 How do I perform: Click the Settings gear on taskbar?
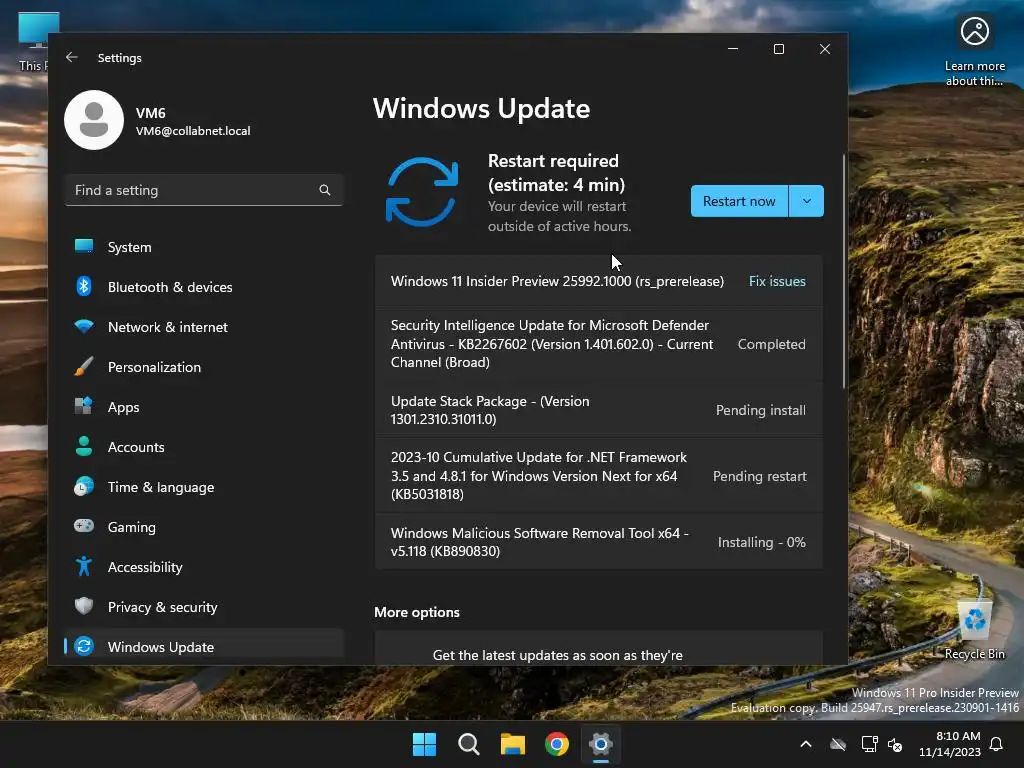pos(601,744)
